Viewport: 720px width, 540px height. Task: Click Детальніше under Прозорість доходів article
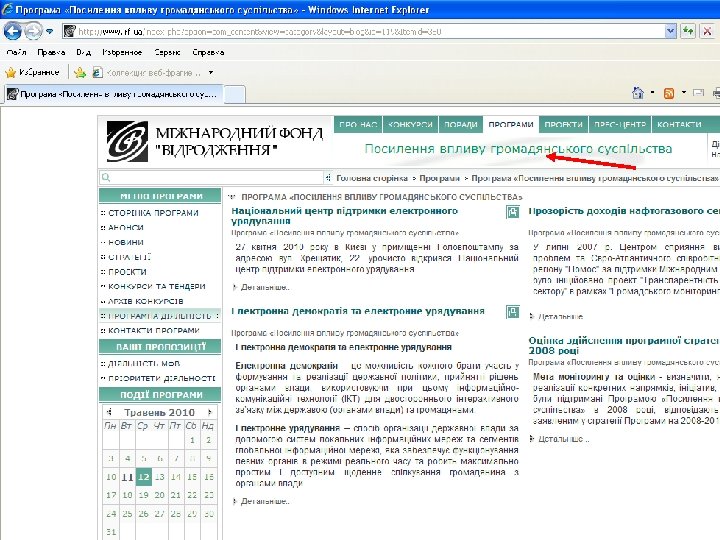pos(560,316)
